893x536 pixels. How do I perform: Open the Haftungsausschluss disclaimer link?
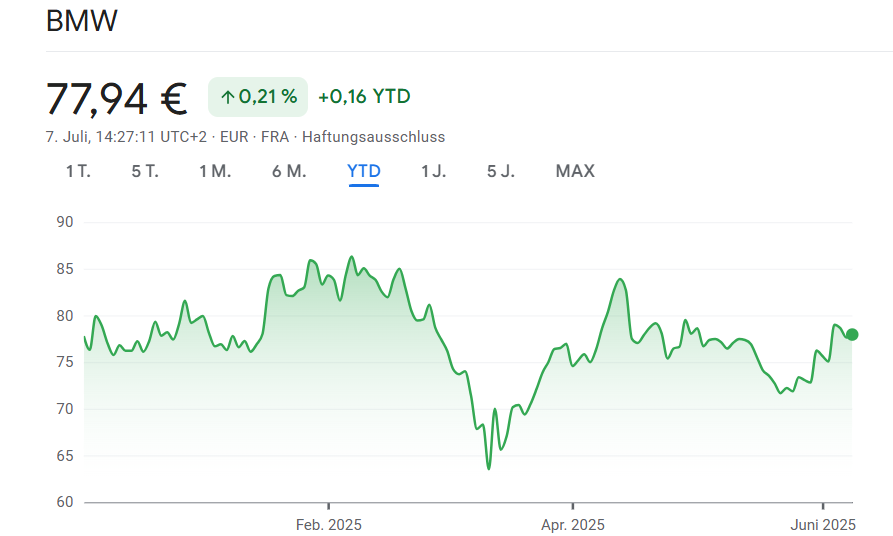coord(374,137)
